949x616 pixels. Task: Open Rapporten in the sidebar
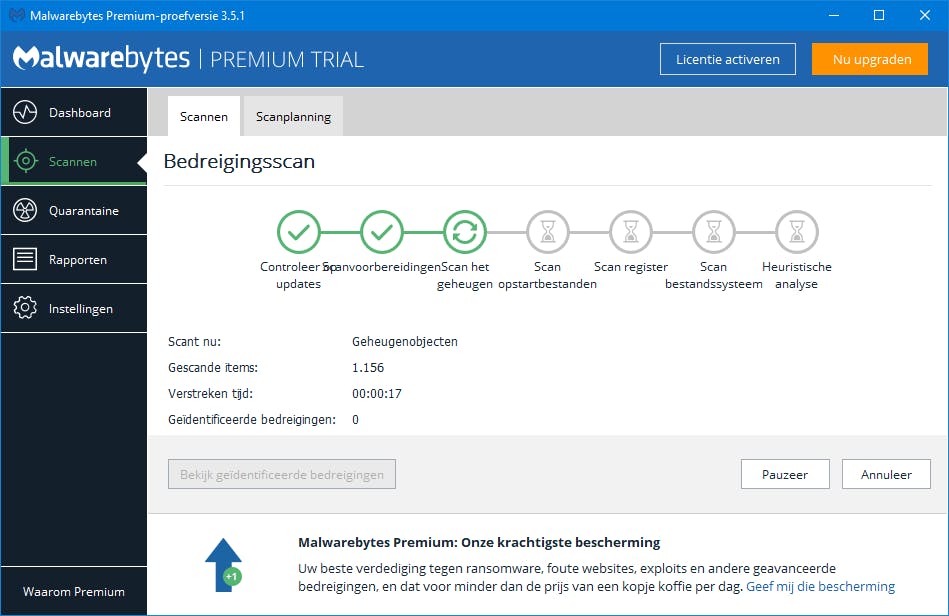(x=74, y=260)
